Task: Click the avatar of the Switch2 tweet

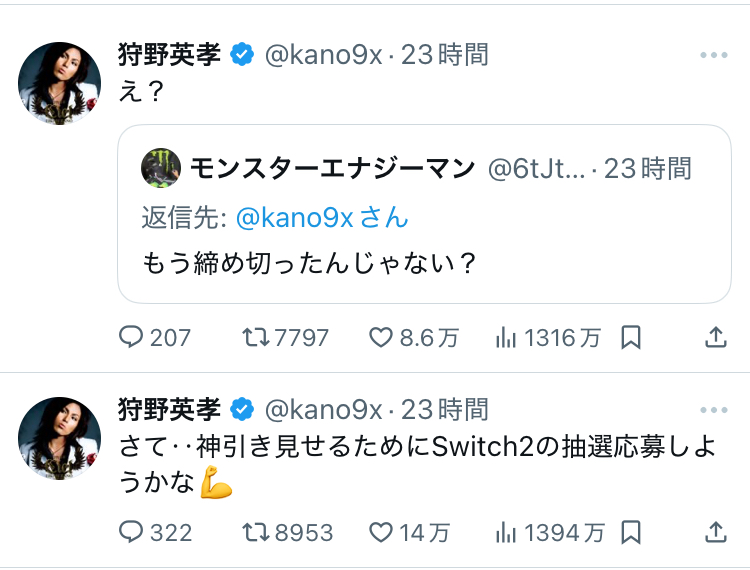Action: pyautogui.click(x=60, y=438)
